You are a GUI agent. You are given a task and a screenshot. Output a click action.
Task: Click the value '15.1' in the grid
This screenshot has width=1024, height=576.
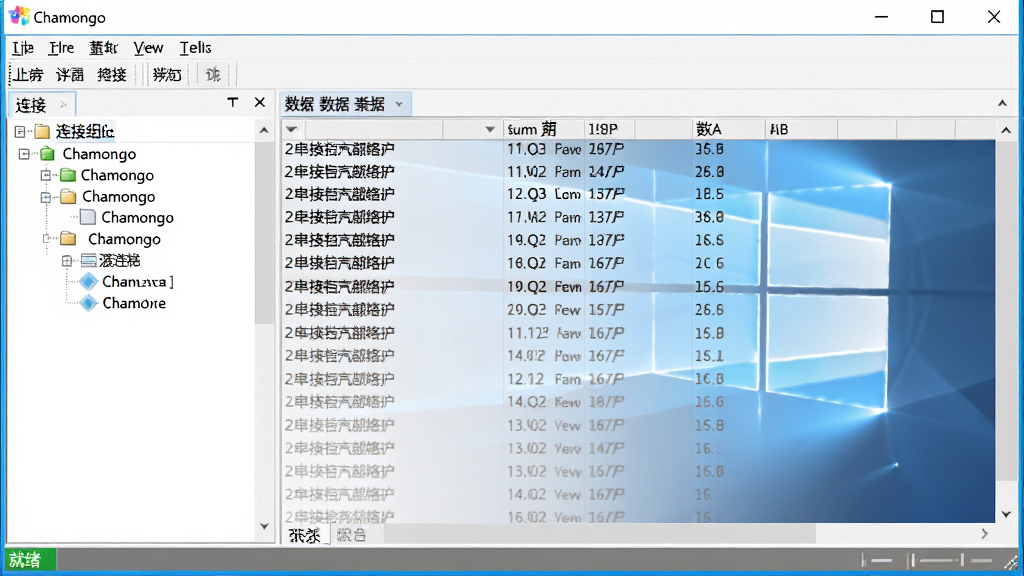pyautogui.click(x=709, y=356)
